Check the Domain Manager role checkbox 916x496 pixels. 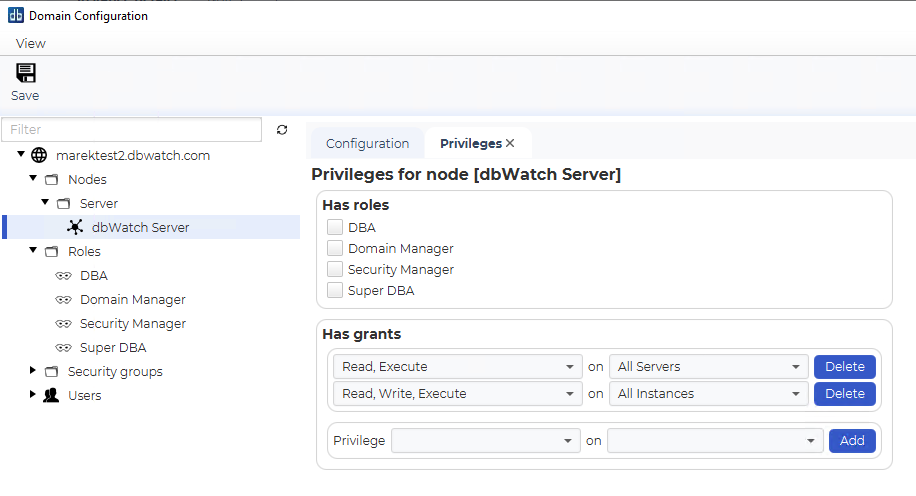point(335,248)
